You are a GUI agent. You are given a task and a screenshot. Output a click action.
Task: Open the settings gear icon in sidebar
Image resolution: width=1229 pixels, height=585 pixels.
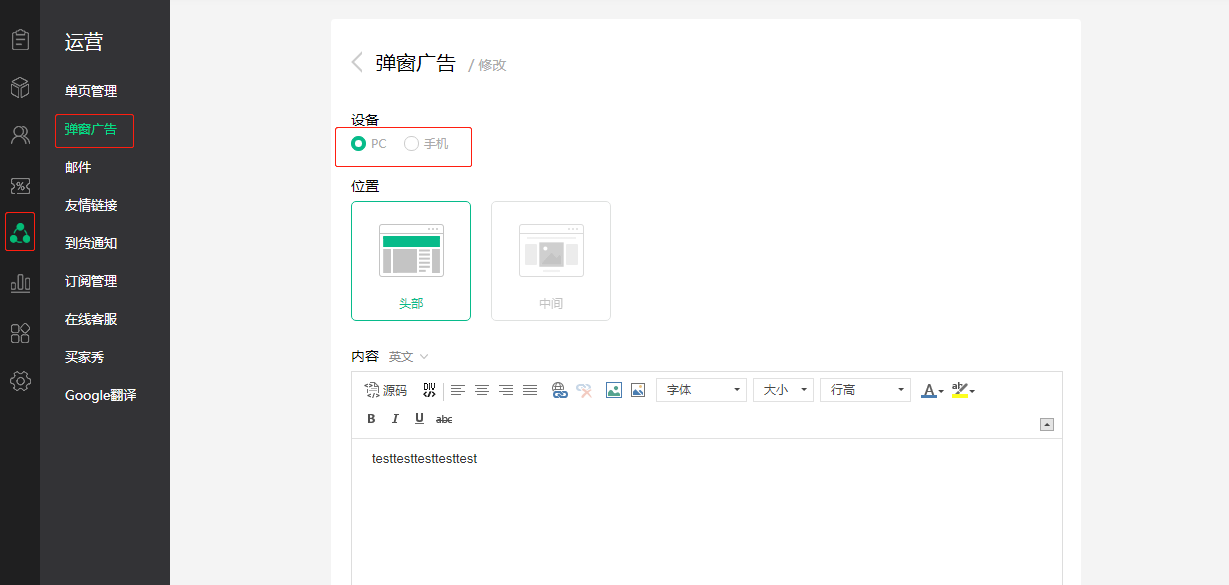[20, 381]
